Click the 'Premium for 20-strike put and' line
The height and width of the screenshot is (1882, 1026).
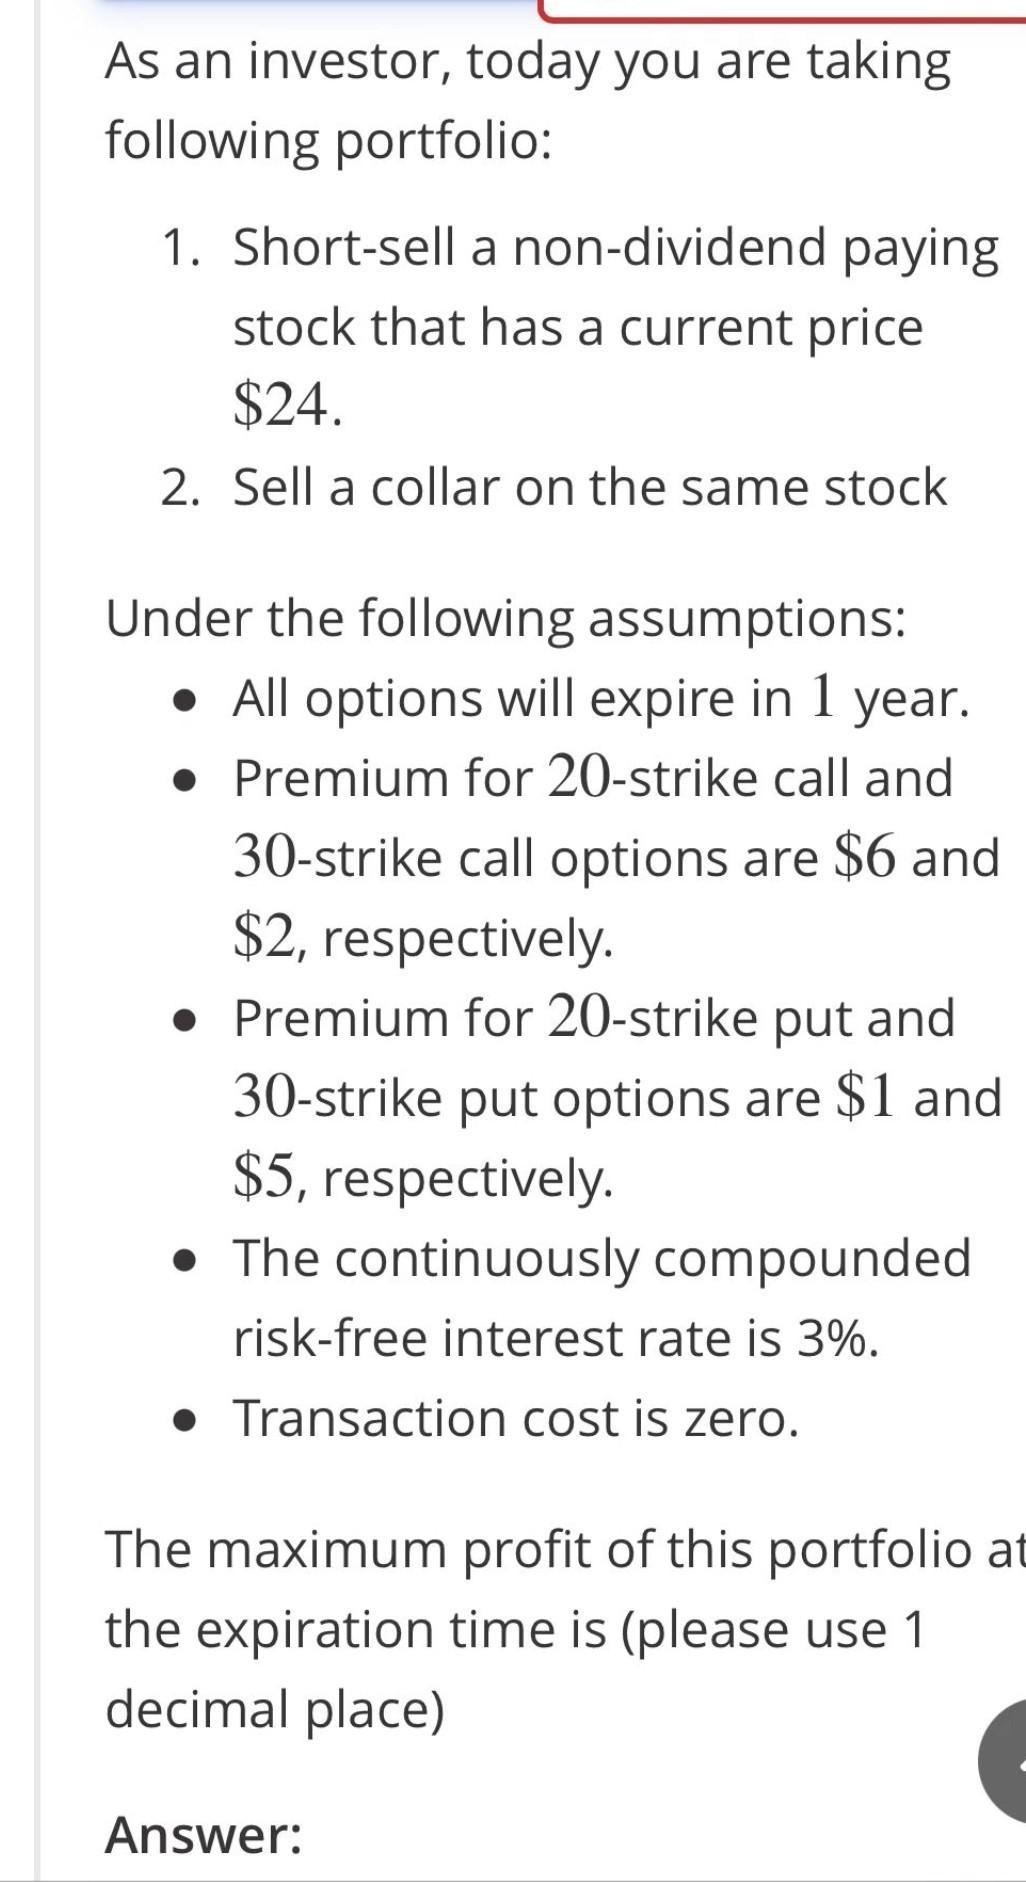pyautogui.click(x=594, y=1018)
